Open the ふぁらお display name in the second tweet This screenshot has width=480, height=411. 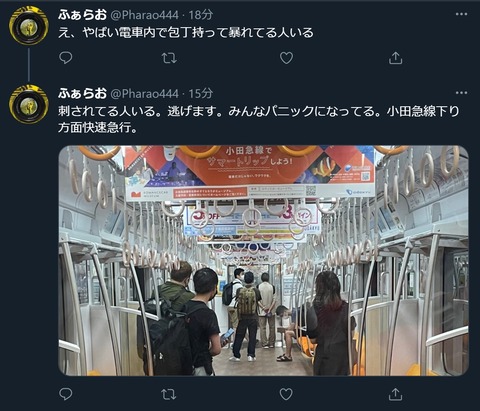pyautogui.click(x=82, y=93)
